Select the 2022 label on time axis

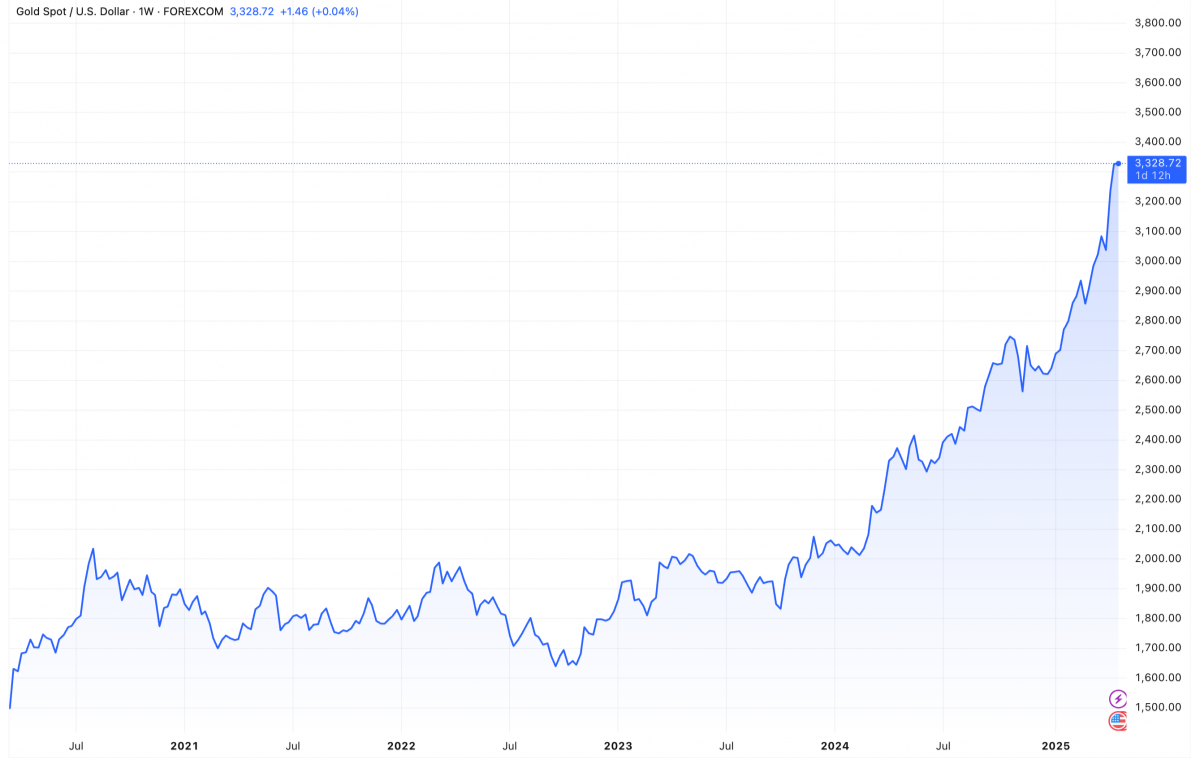click(401, 746)
